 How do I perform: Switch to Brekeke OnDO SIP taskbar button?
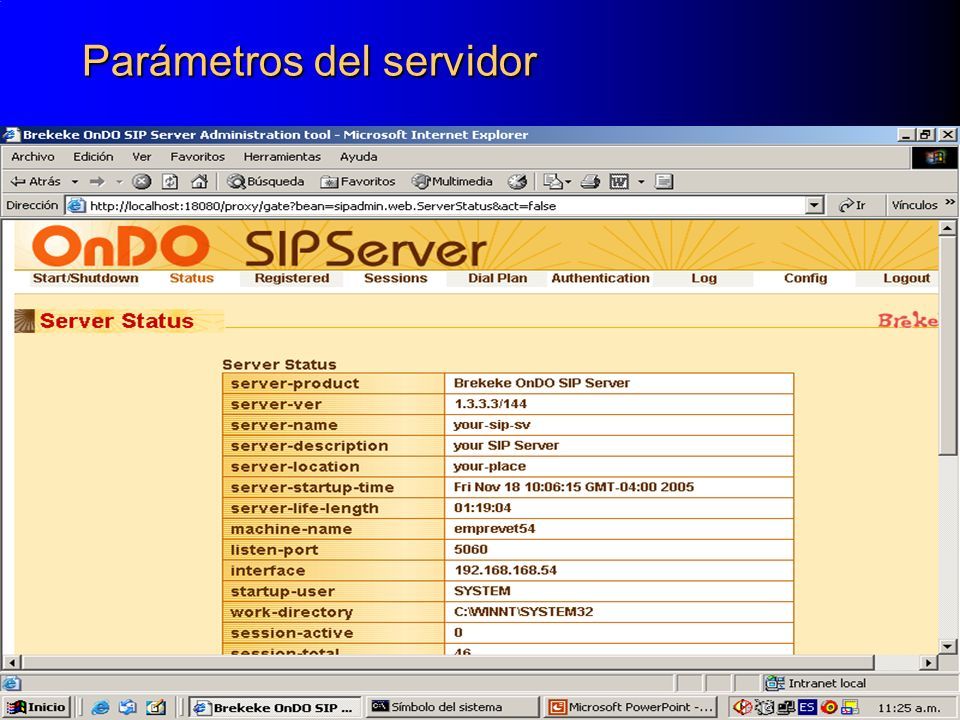click(275, 707)
